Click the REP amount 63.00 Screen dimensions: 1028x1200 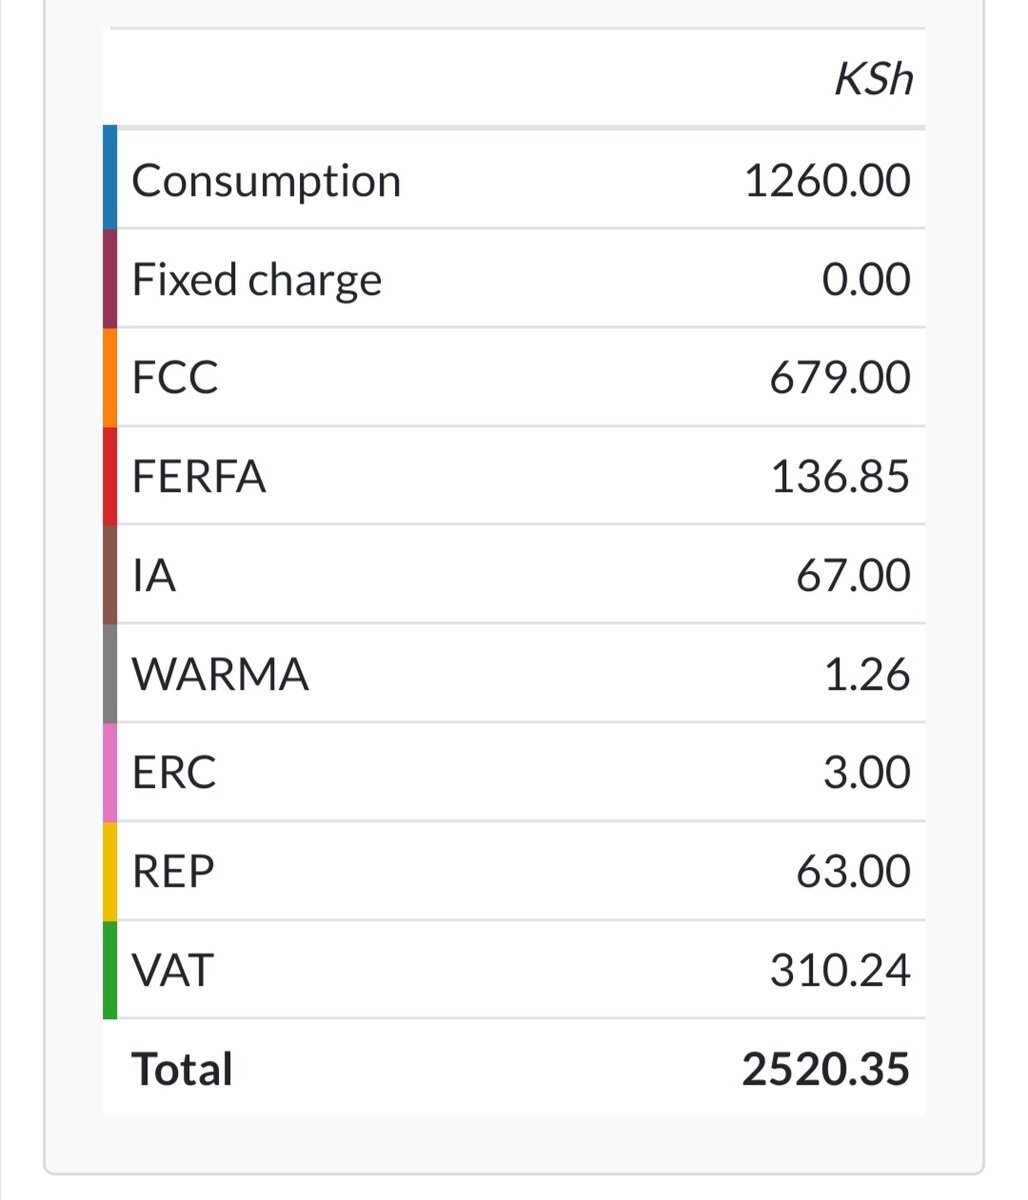pyautogui.click(x=853, y=872)
